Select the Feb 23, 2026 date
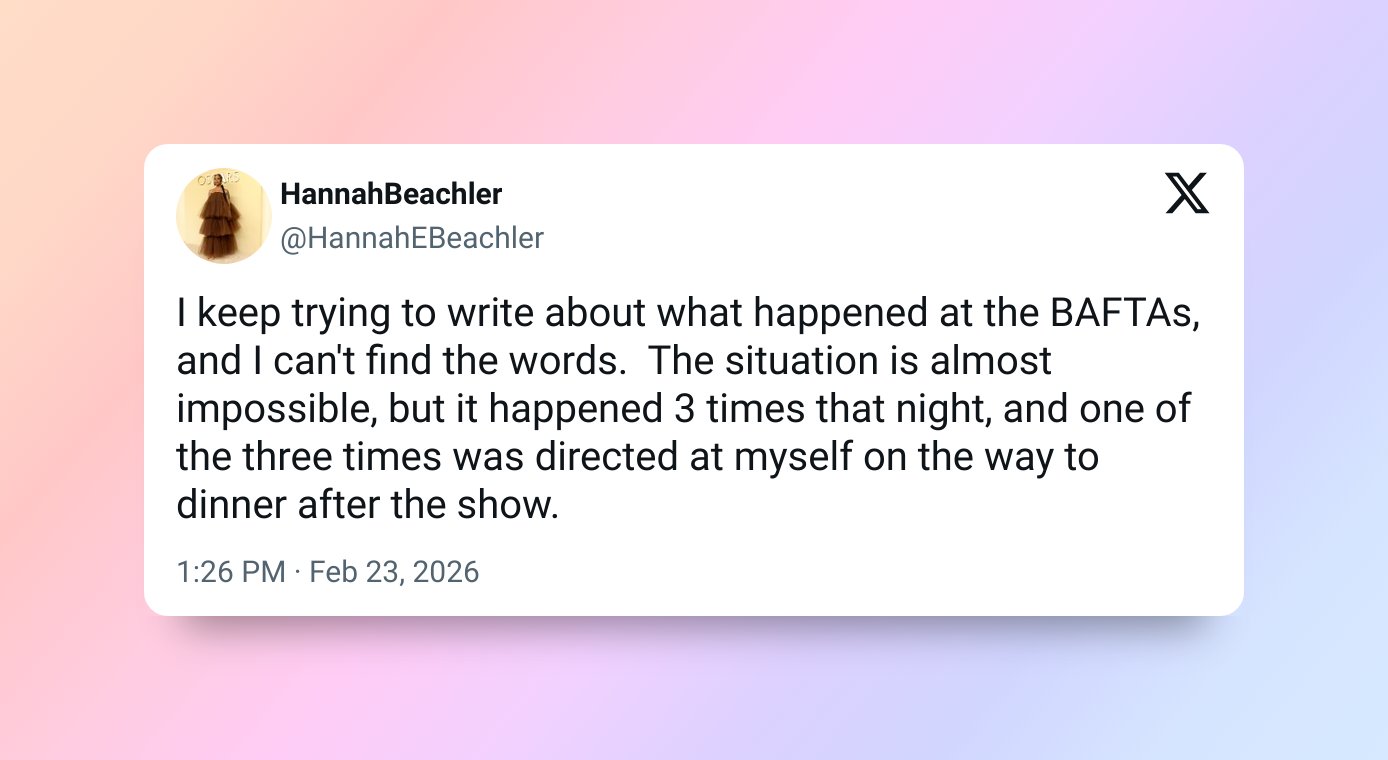The height and width of the screenshot is (760, 1388). pos(394,572)
